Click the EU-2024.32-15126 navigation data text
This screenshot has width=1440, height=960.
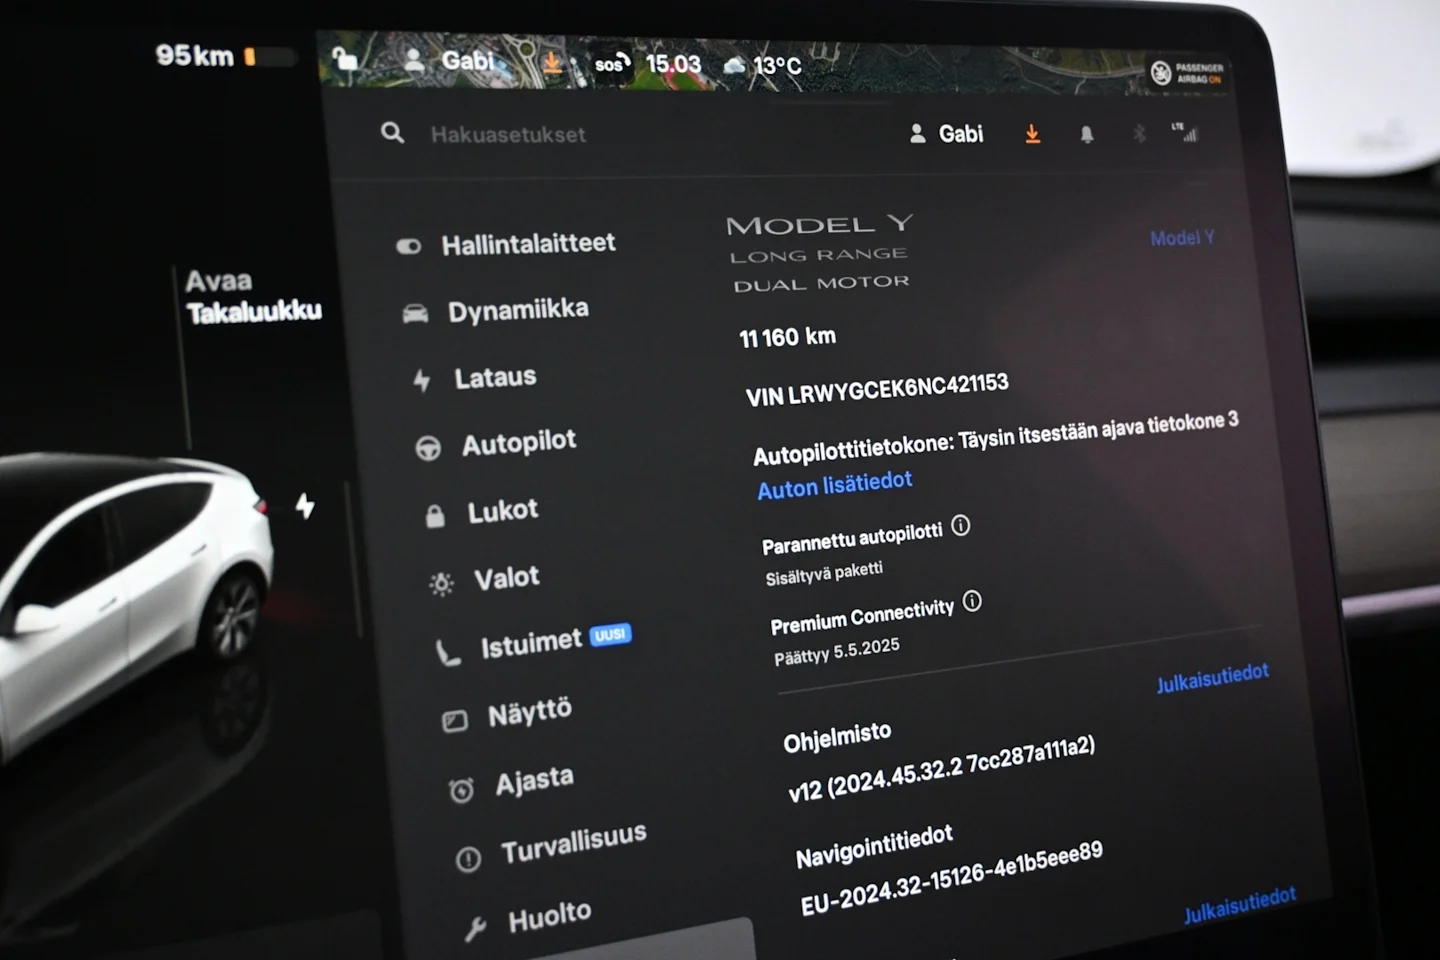[x=951, y=878]
